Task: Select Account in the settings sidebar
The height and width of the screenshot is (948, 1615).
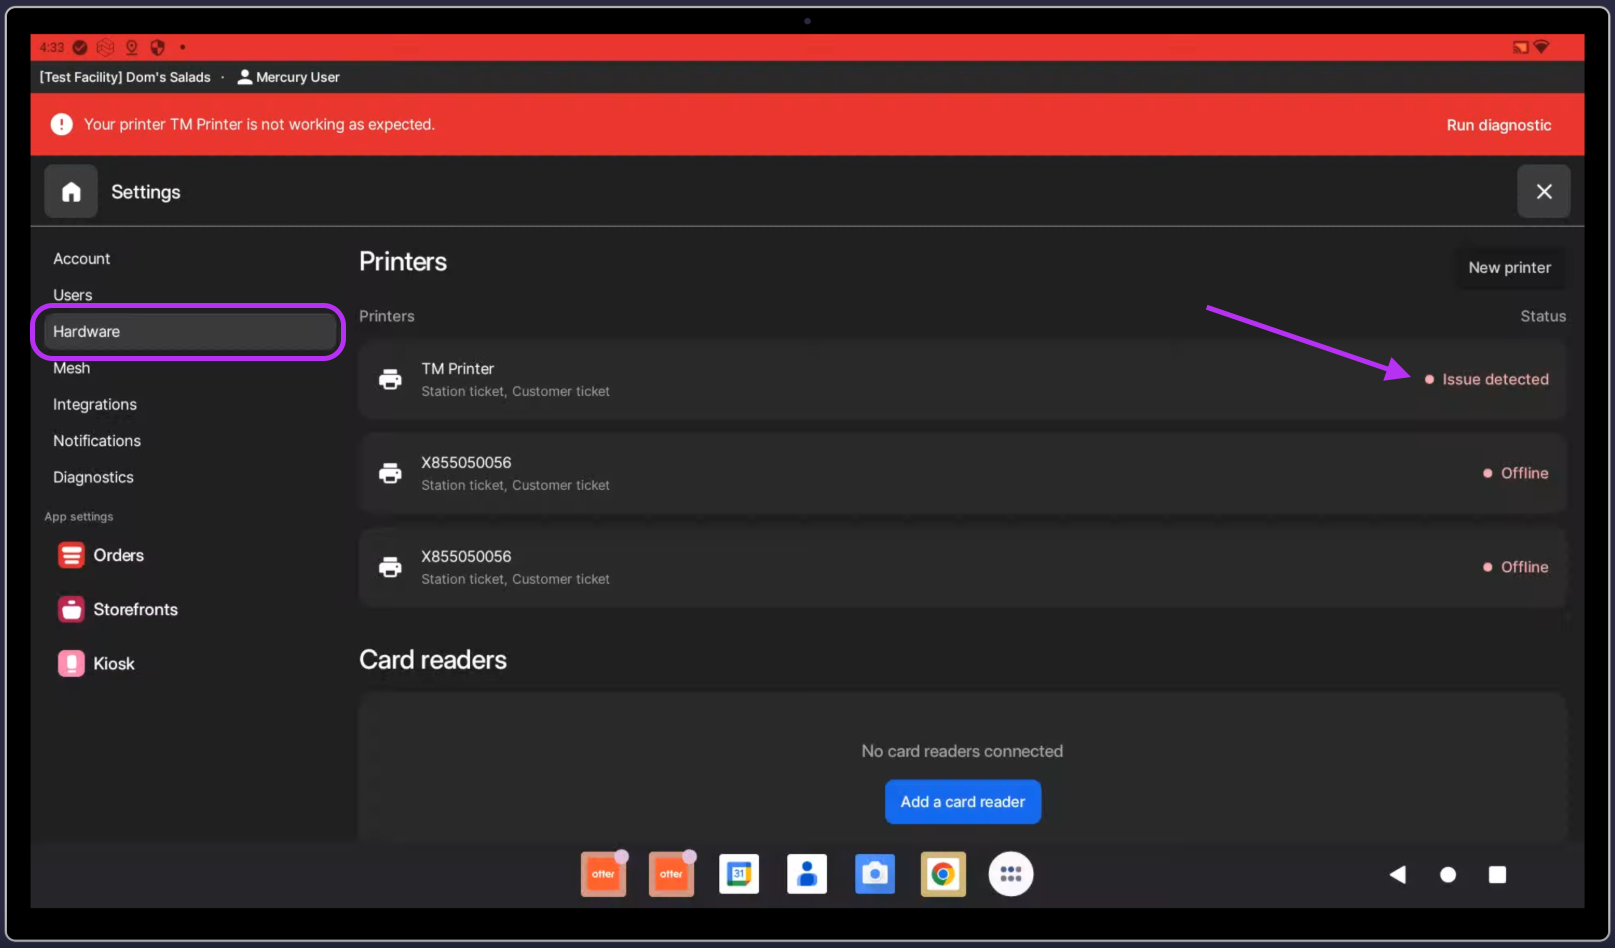Action: [x=82, y=259]
